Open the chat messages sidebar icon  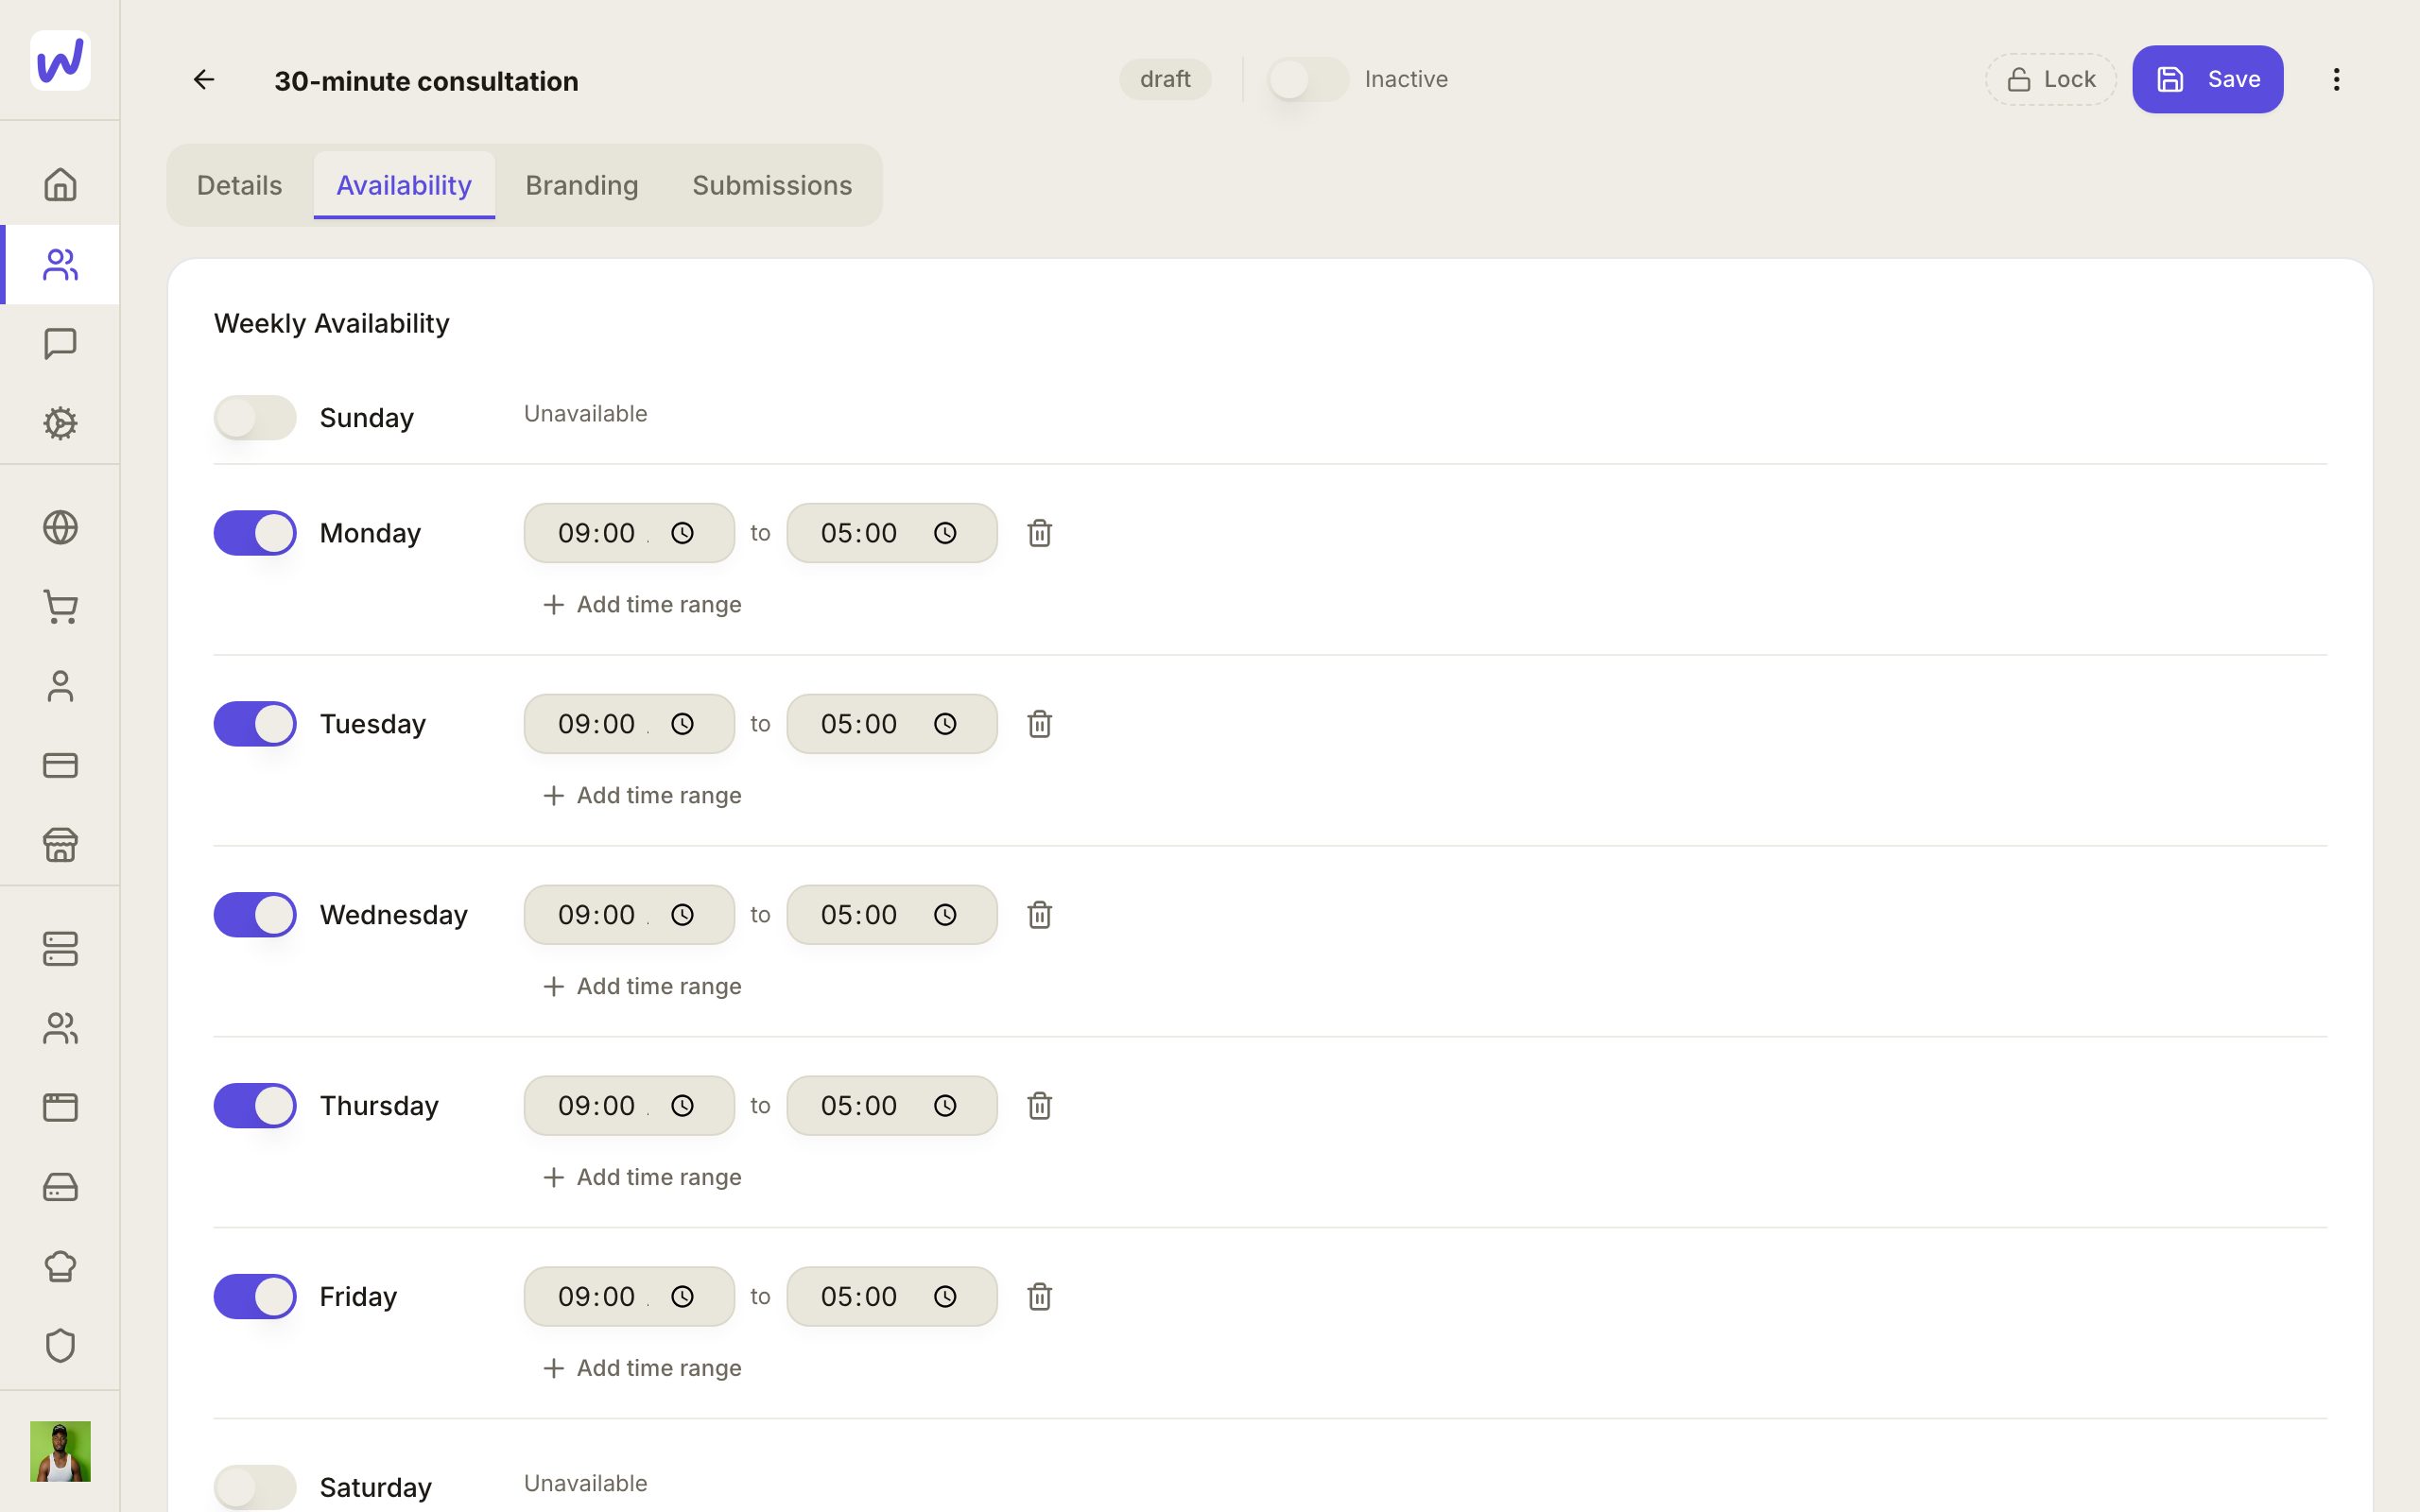coord(60,344)
